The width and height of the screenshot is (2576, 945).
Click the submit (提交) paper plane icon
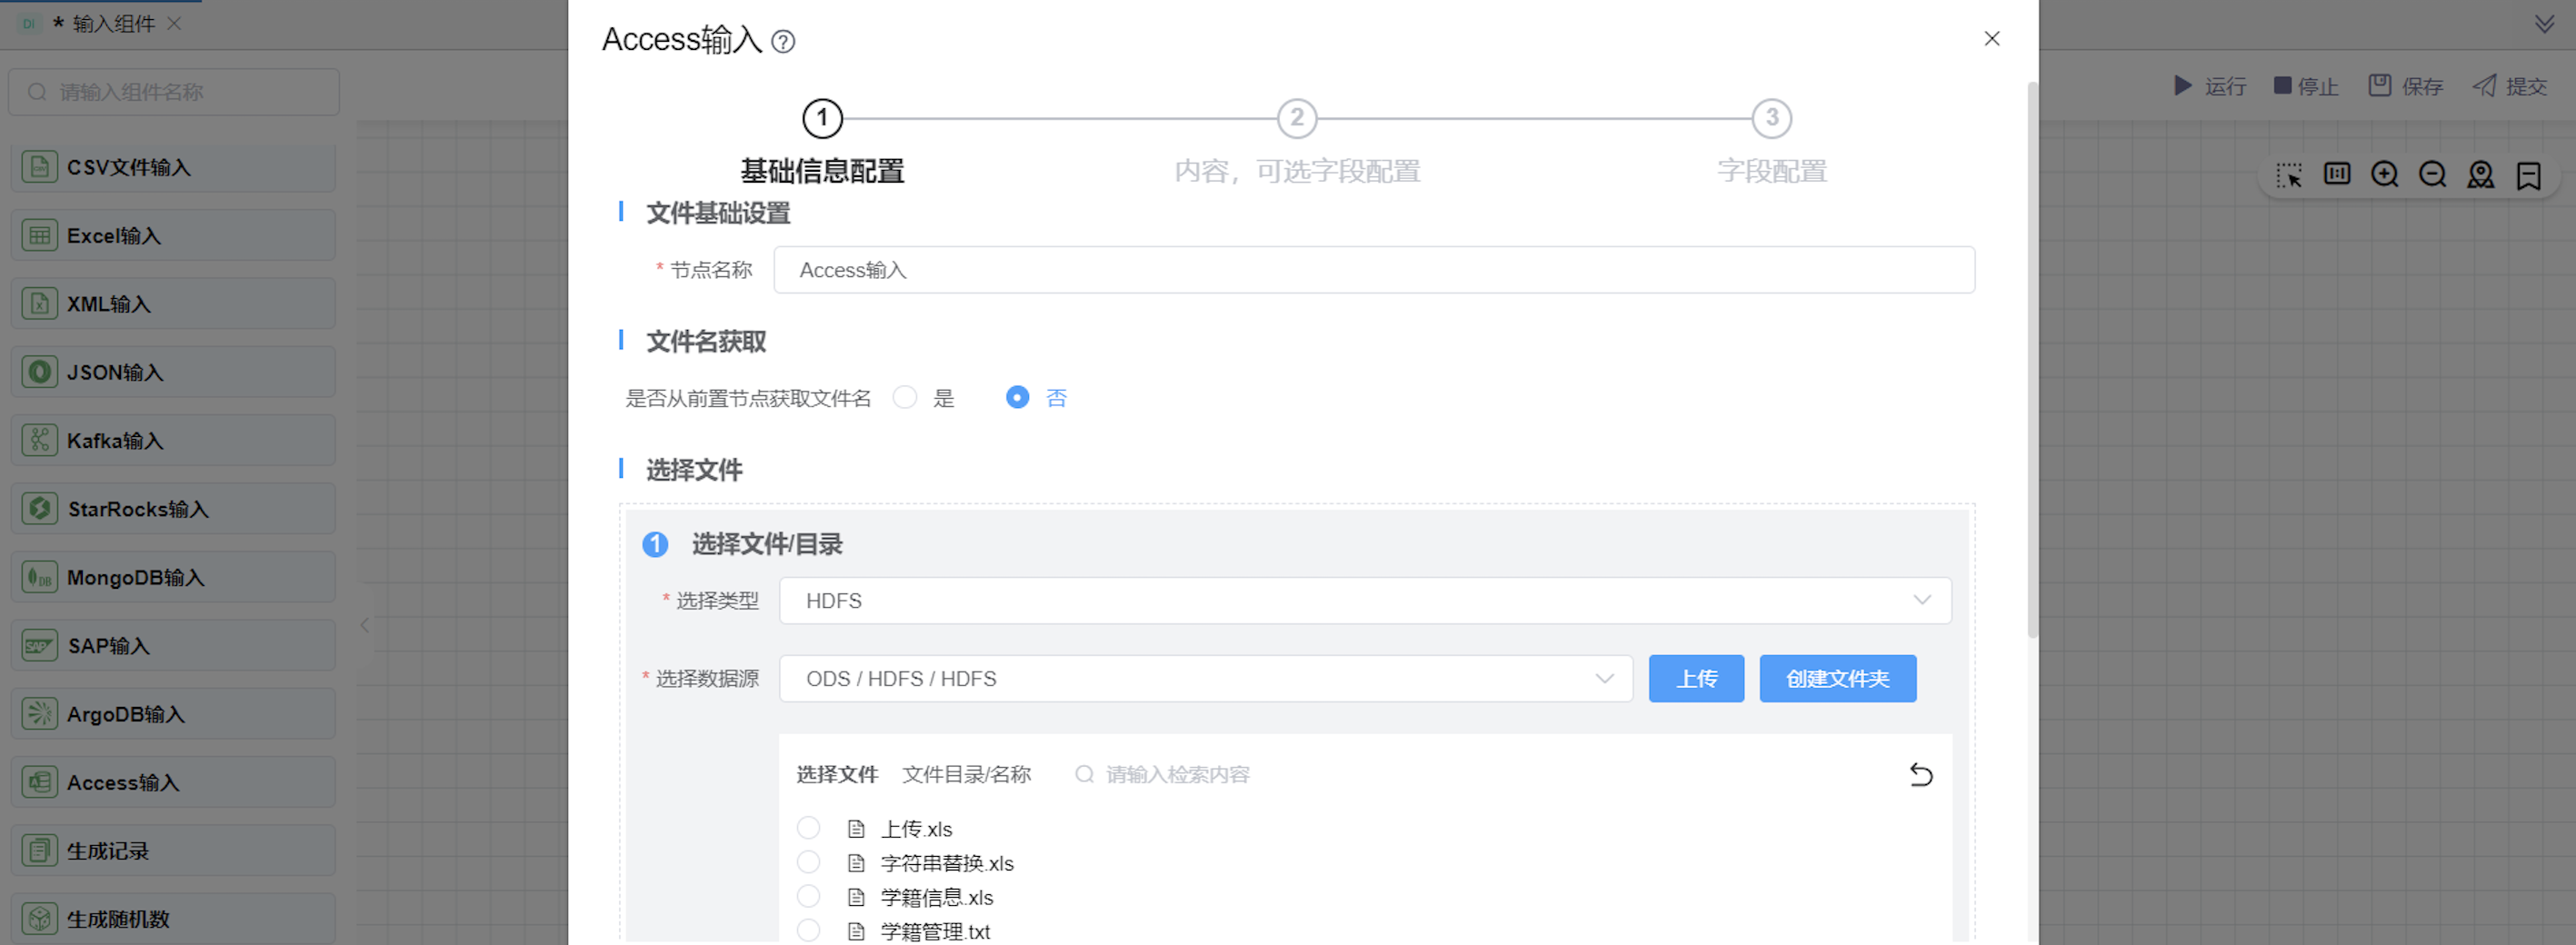tap(2484, 86)
